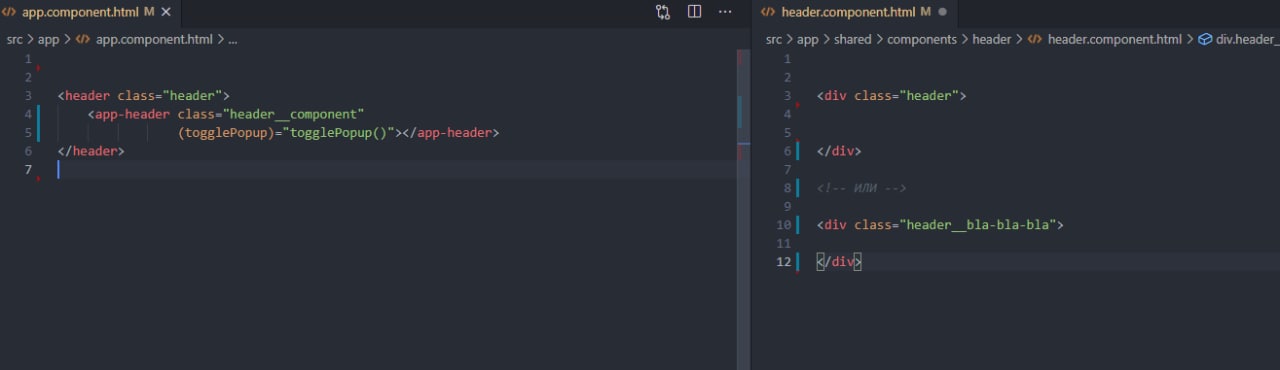Click the 'M' modified badge on app.component.html tab
1280x370 pixels.
coord(149,12)
